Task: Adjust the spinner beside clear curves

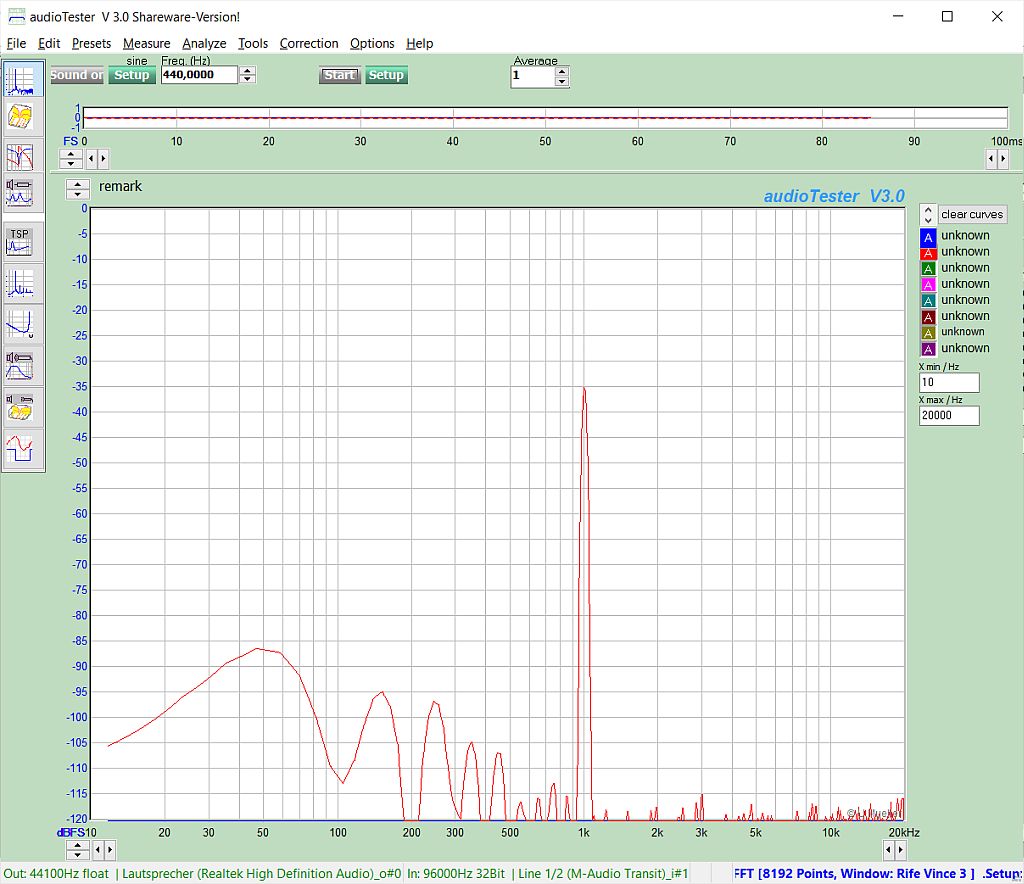Action: tap(928, 214)
